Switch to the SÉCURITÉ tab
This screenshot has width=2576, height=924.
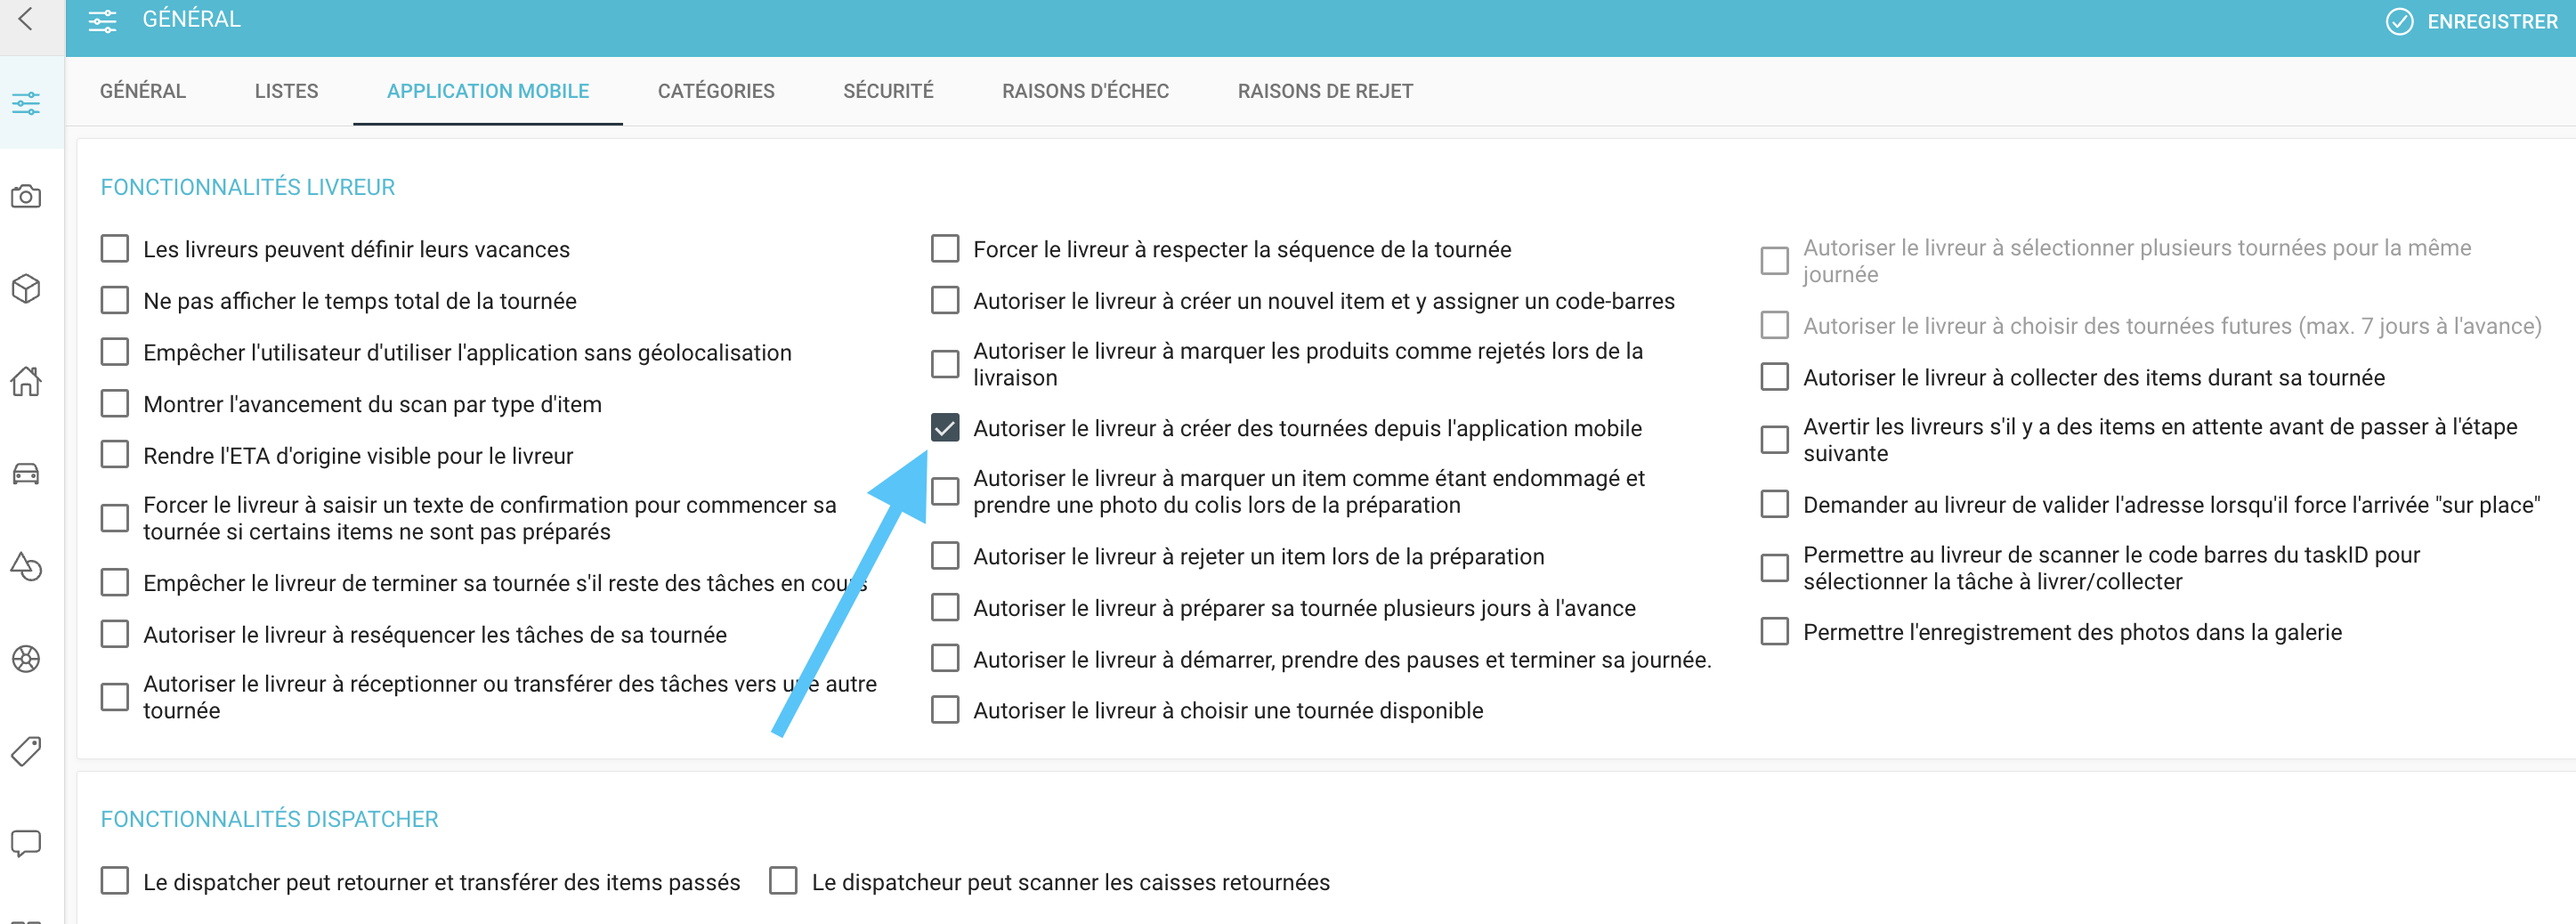(x=888, y=91)
